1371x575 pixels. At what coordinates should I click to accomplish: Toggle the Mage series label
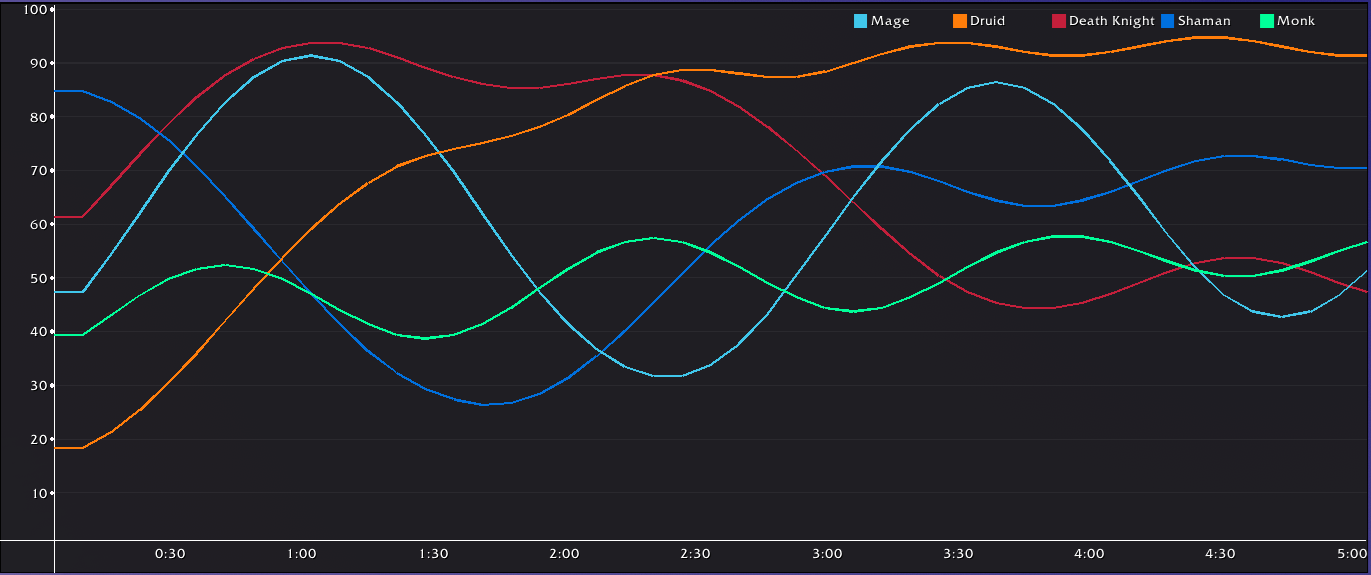890,21
